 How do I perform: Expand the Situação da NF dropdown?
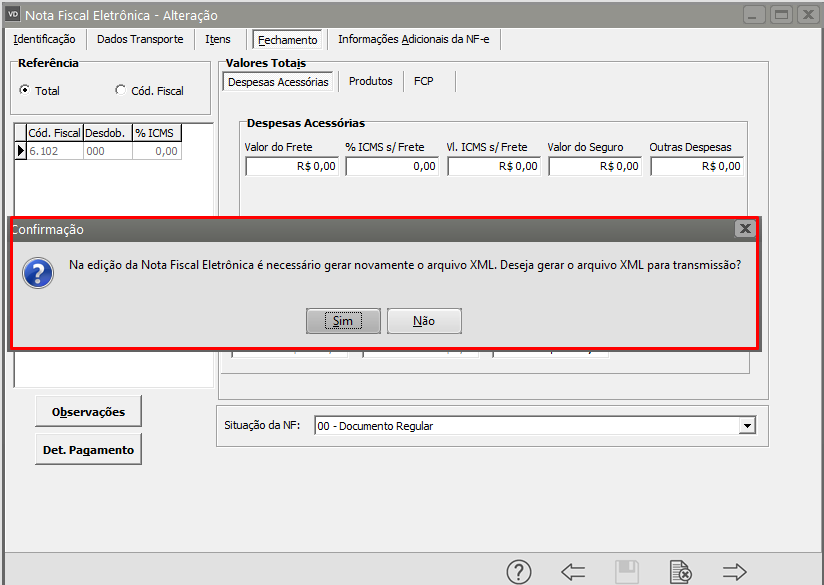tap(746, 426)
